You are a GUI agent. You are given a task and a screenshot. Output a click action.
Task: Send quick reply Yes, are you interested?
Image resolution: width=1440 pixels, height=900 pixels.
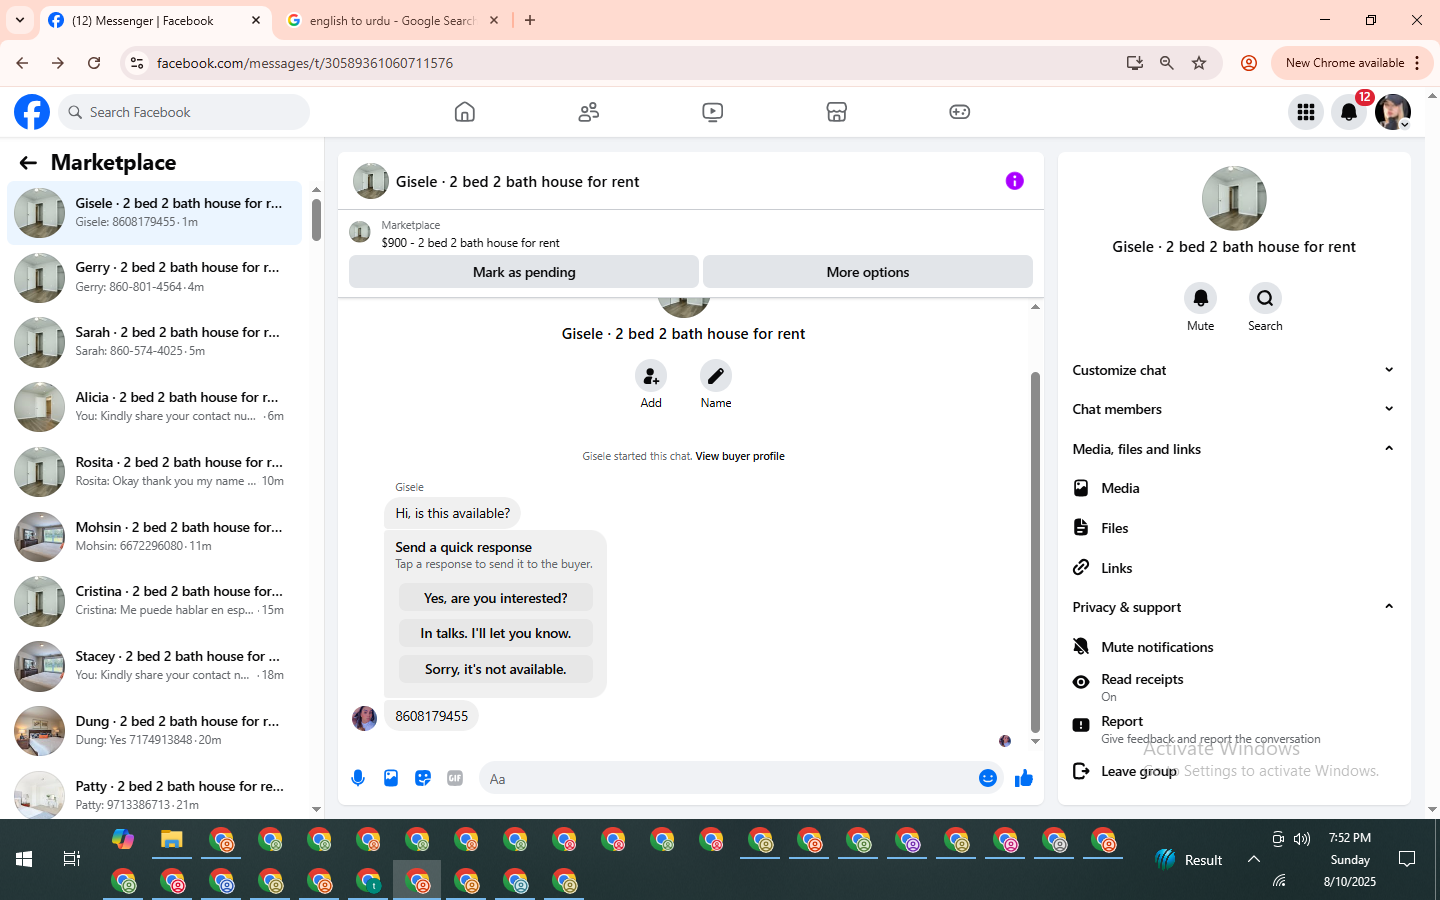coord(496,598)
